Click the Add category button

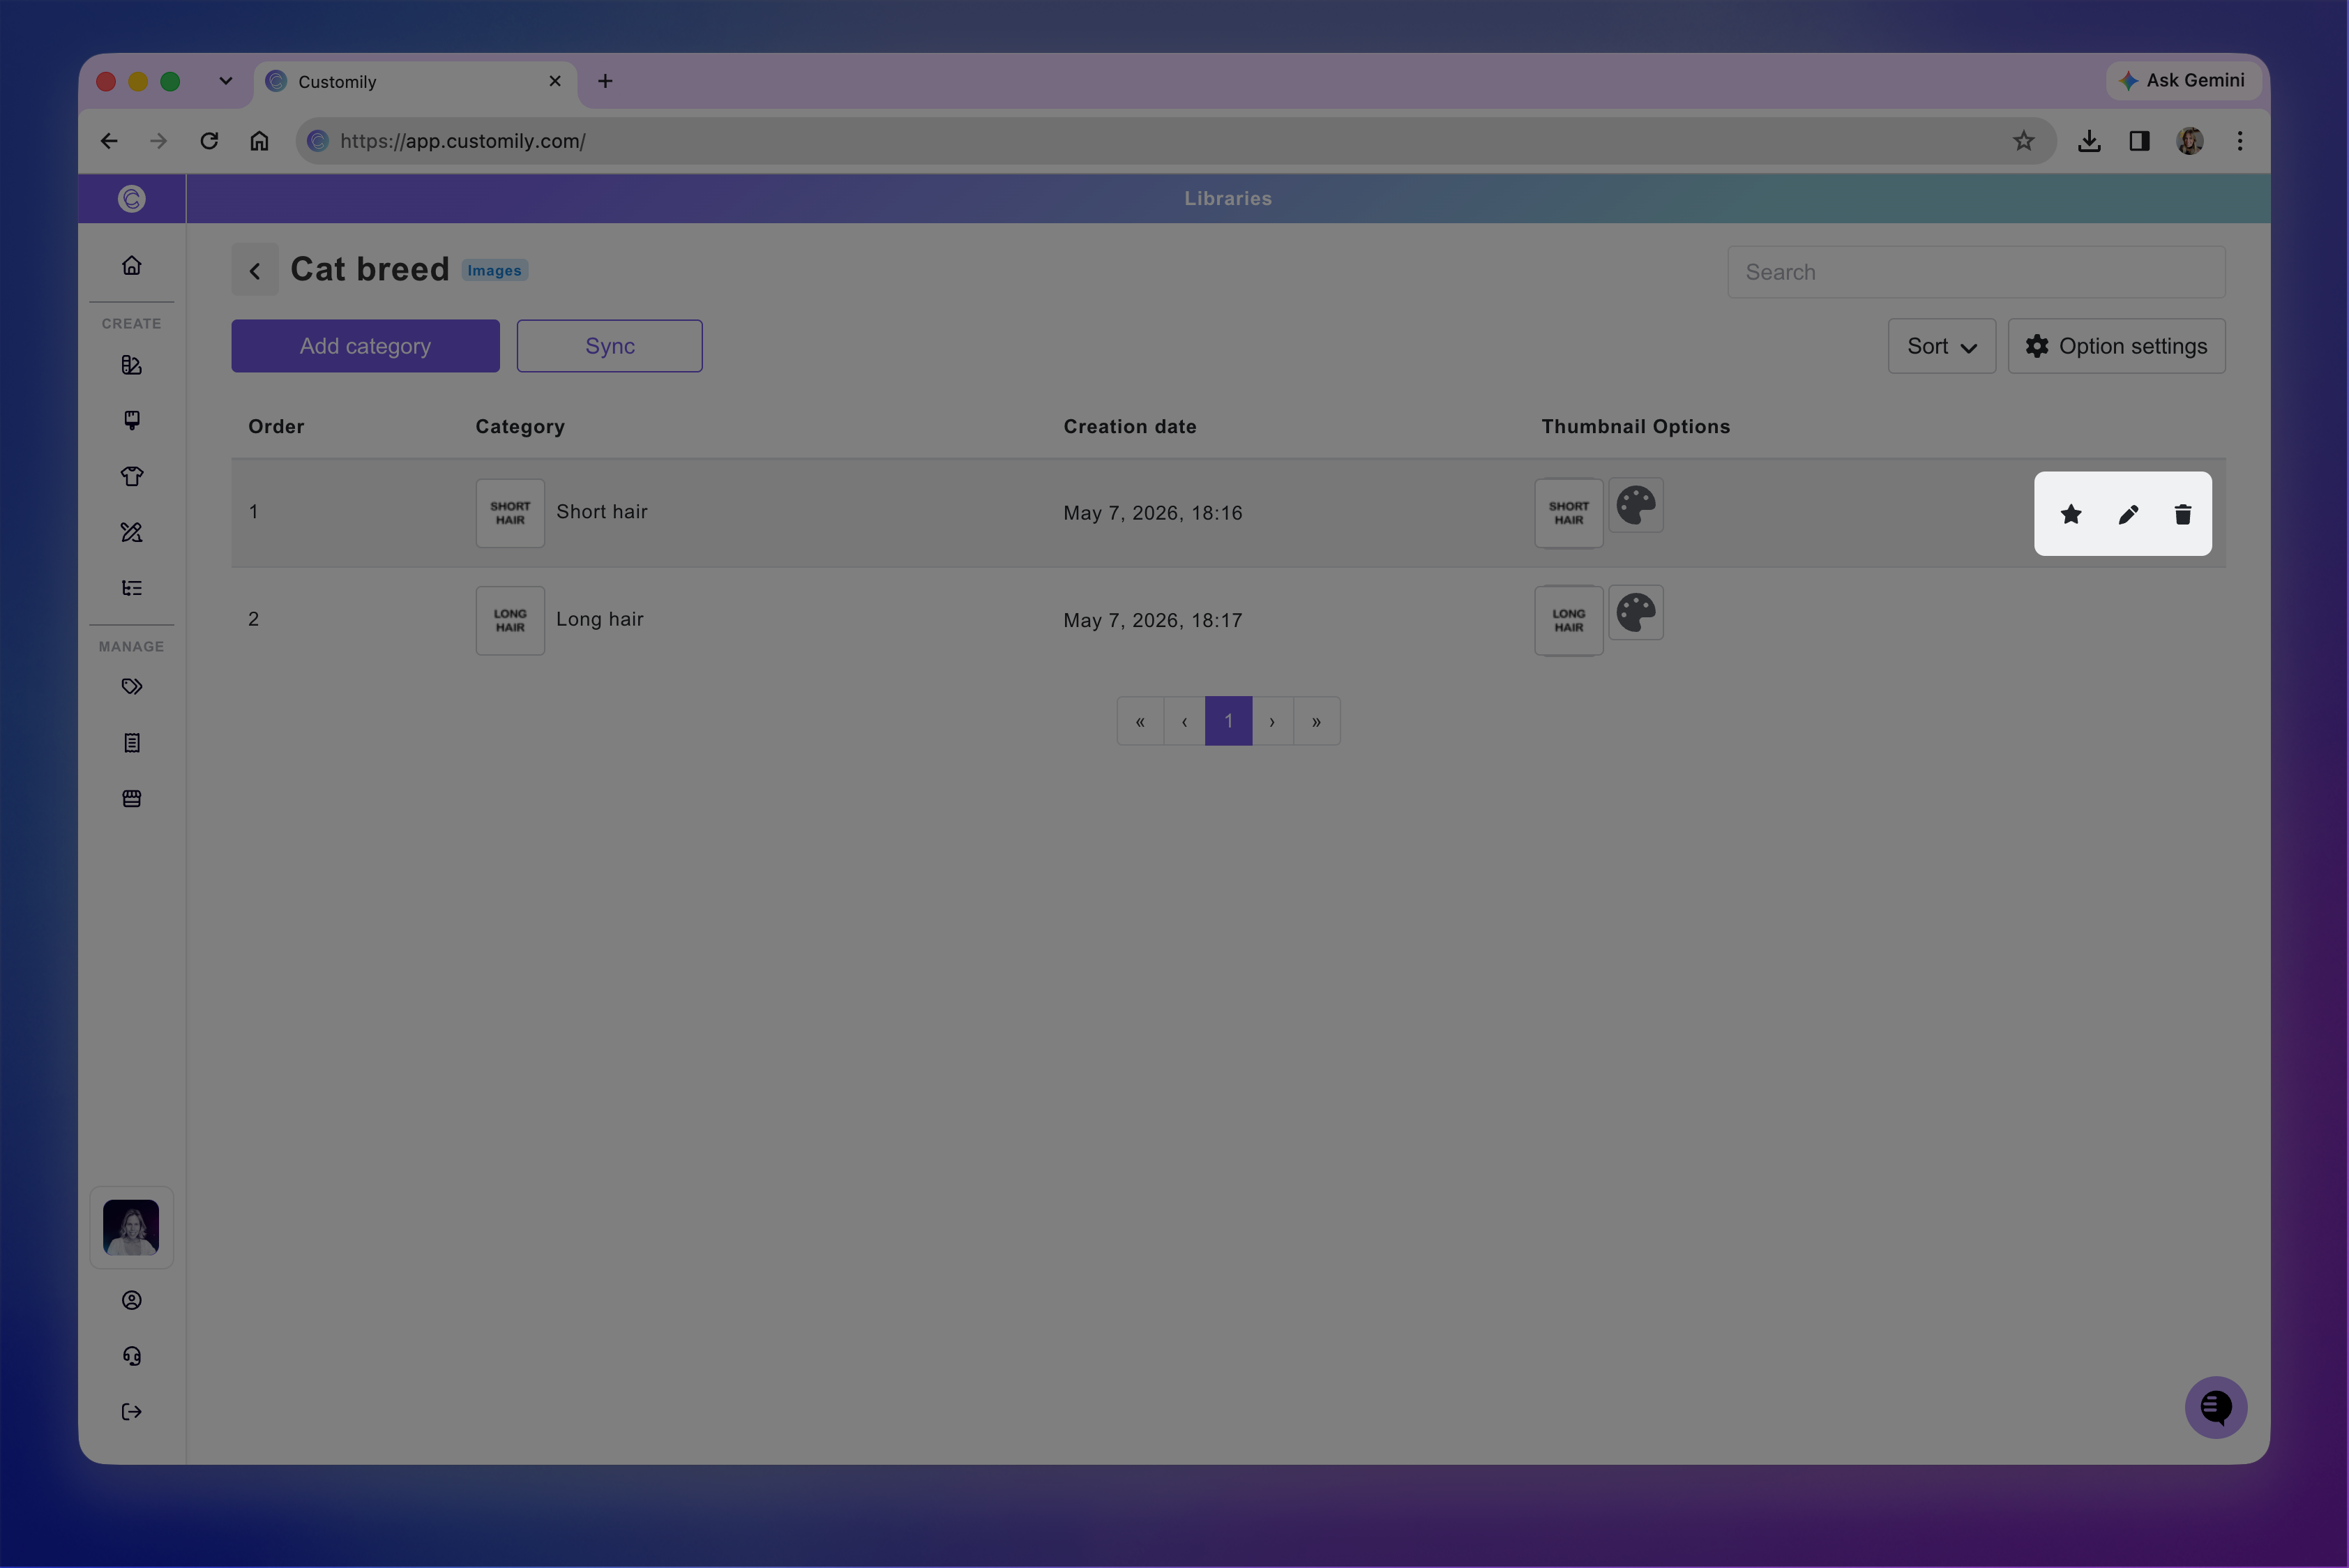(x=365, y=346)
